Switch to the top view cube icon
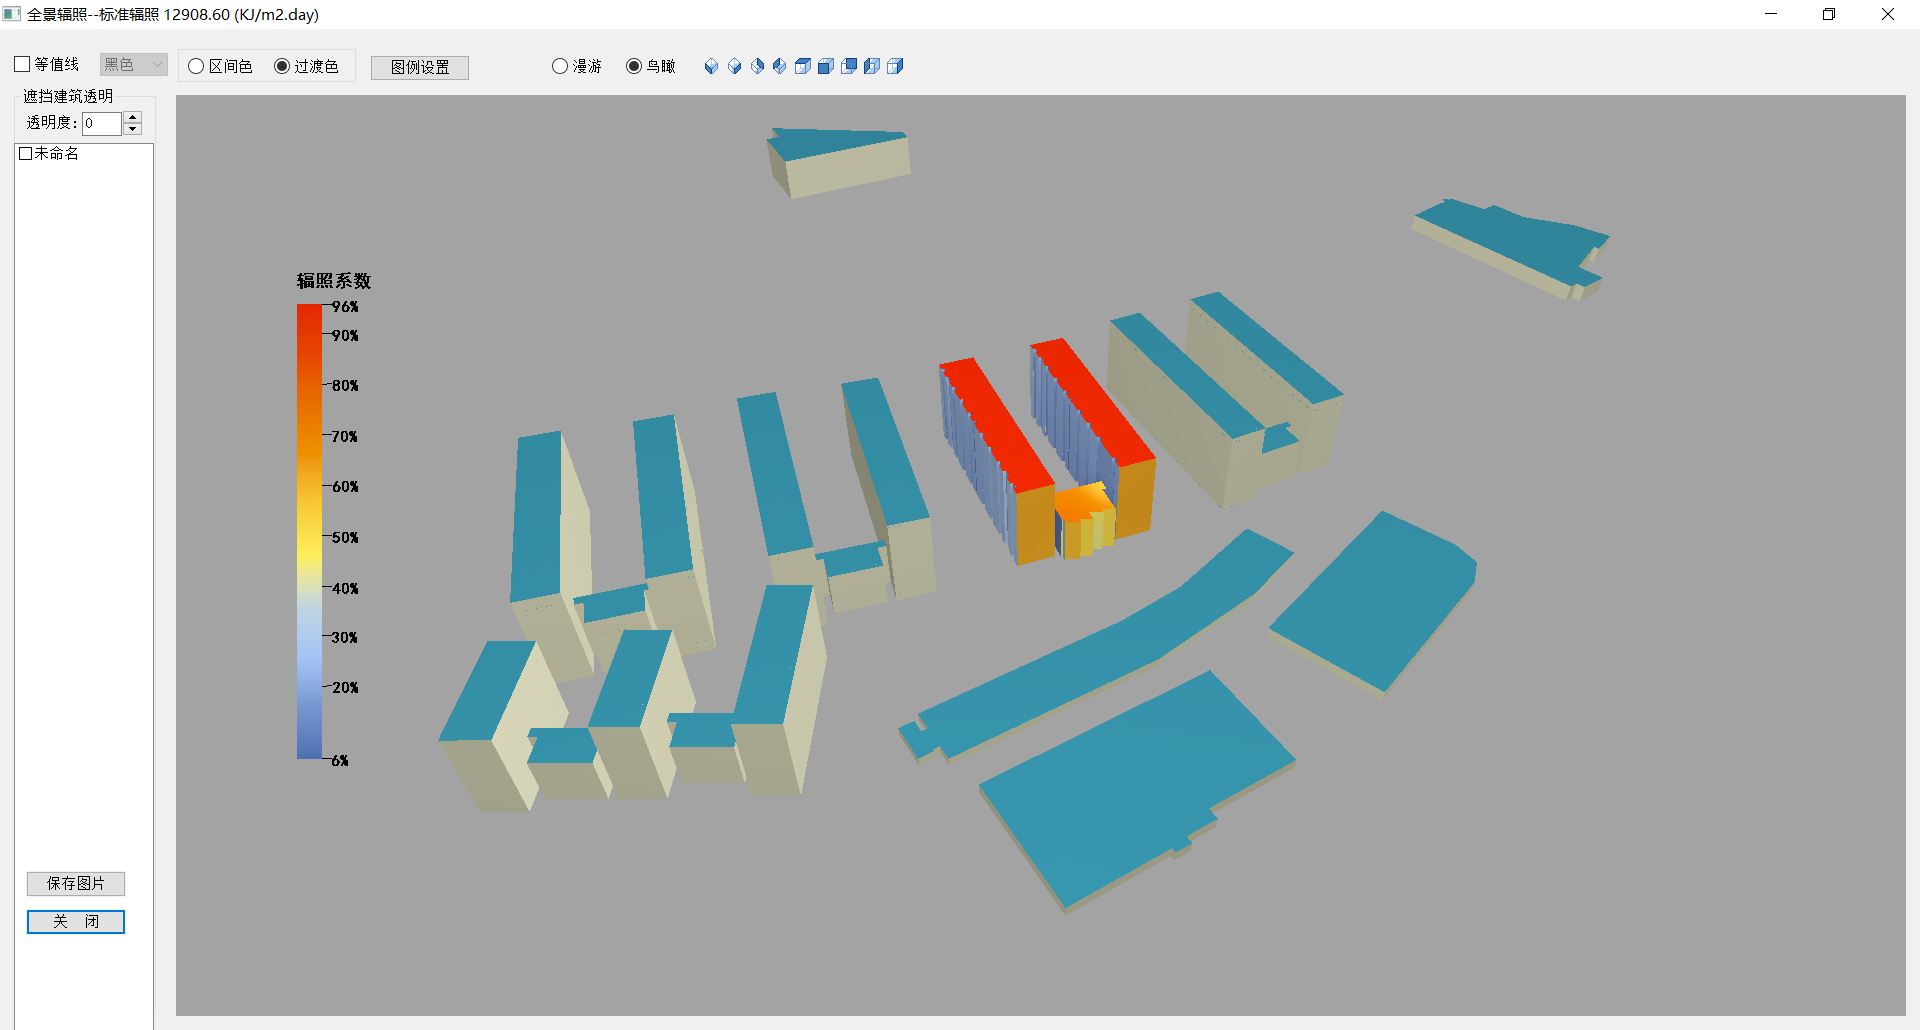This screenshot has height=1030, width=1920. 803,66
